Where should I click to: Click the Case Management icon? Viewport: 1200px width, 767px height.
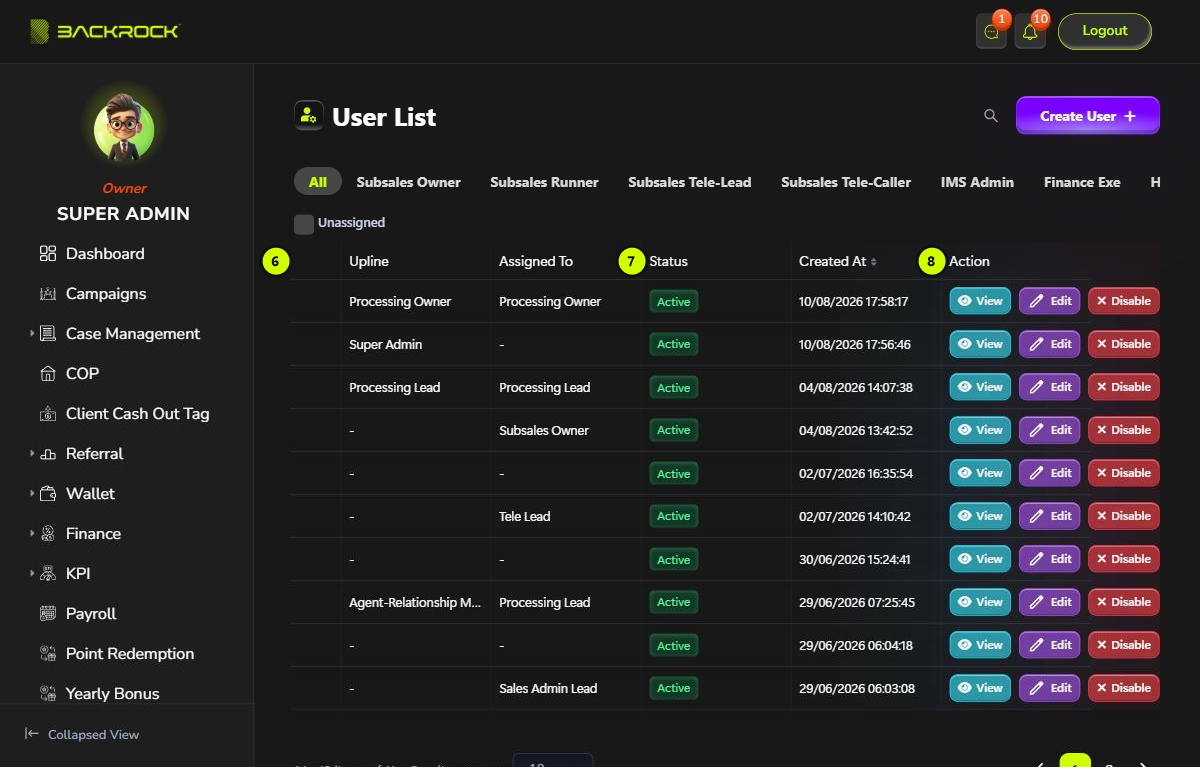pyautogui.click(x=48, y=334)
